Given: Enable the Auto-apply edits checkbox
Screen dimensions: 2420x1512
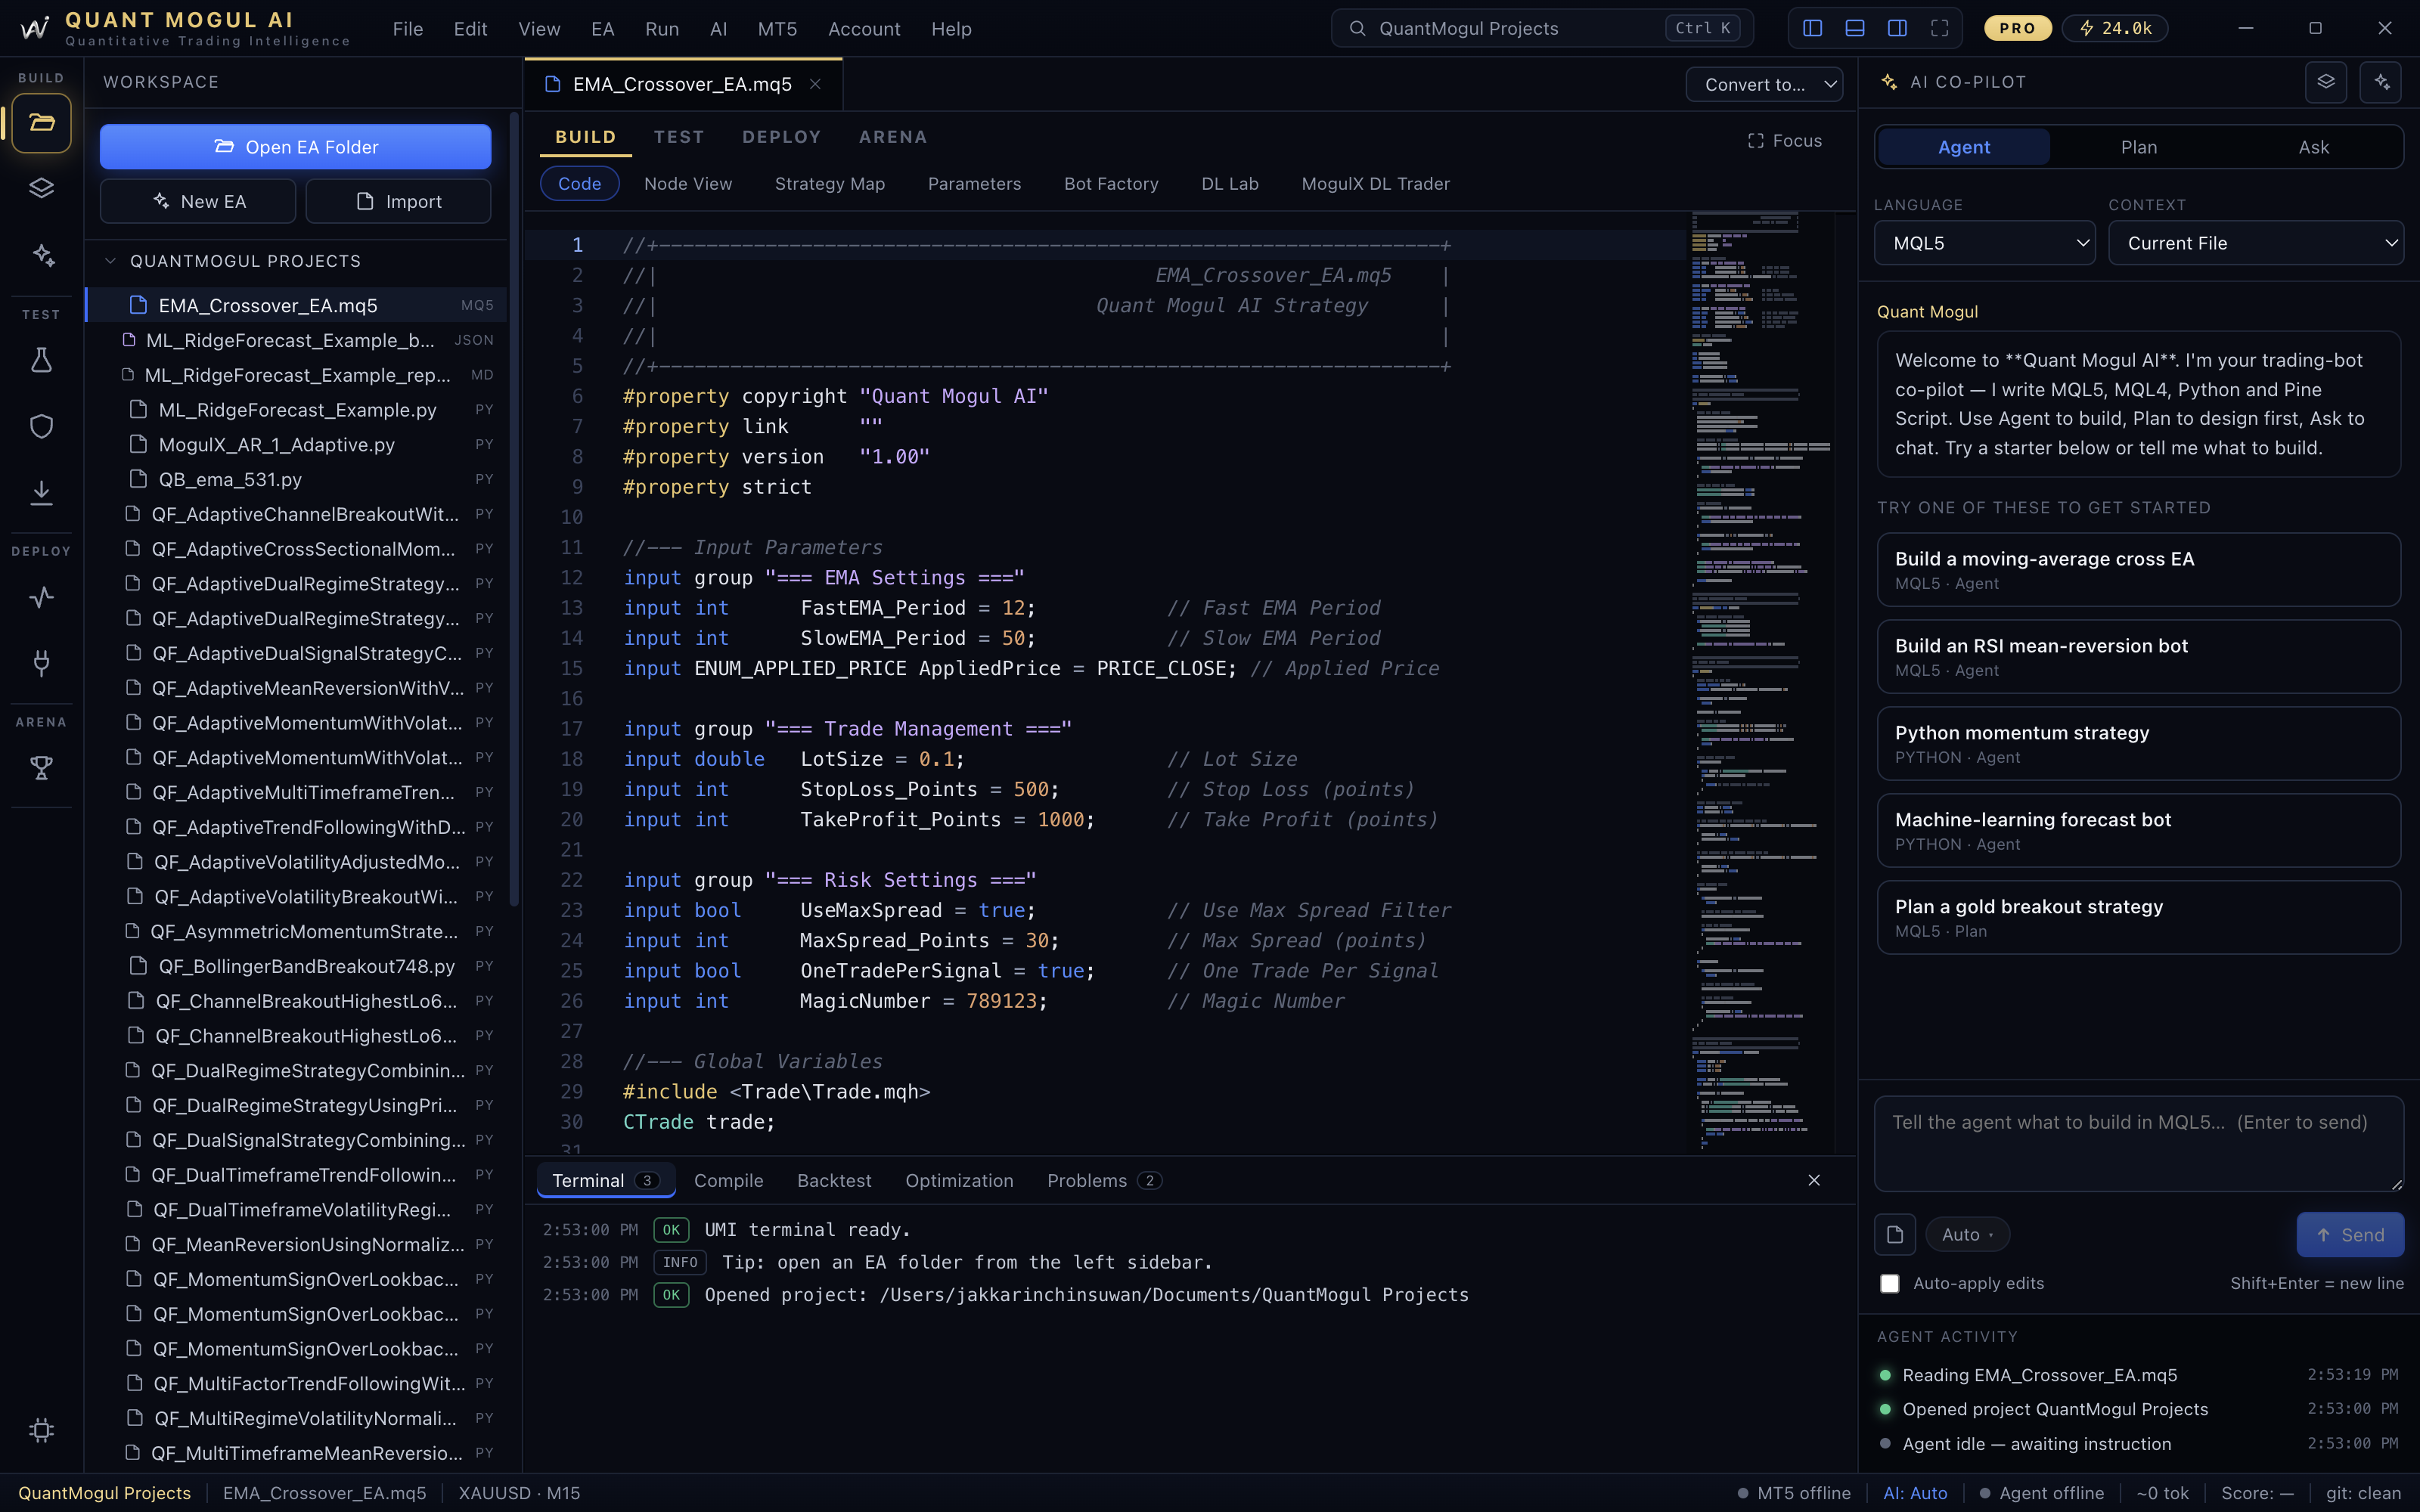Looking at the screenshot, I should coord(1889,1283).
